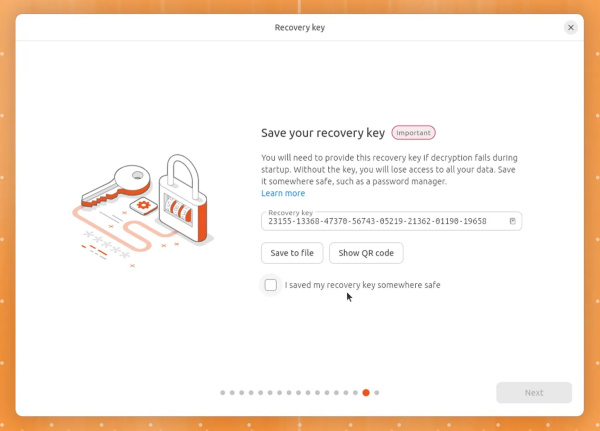Click the dot just left of the orange dot
The width and height of the screenshot is (600, 431).
pos(356,393)
